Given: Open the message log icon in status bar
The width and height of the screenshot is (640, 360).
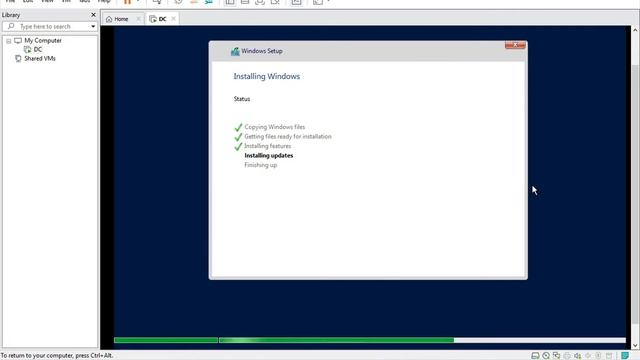Looking at the screenshot, I should click(x=625, y=356).
